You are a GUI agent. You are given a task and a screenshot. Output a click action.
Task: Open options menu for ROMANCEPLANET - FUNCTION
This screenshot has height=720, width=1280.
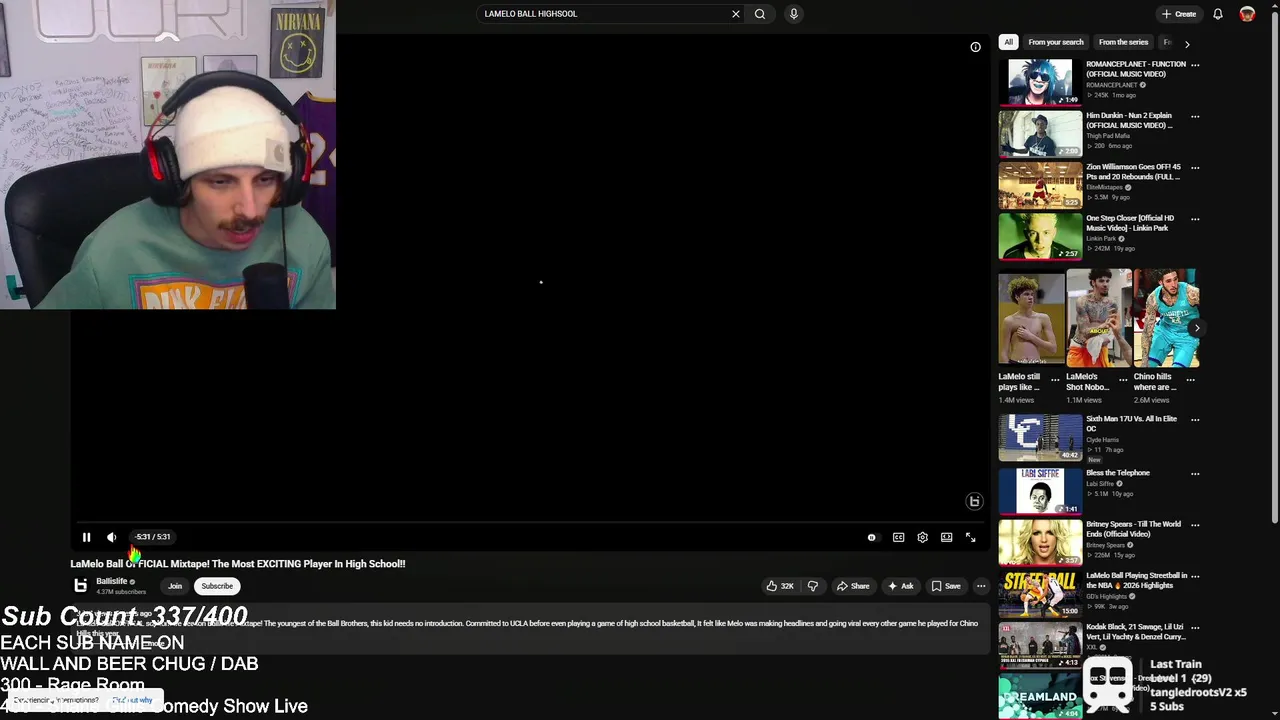[1195, 65]
